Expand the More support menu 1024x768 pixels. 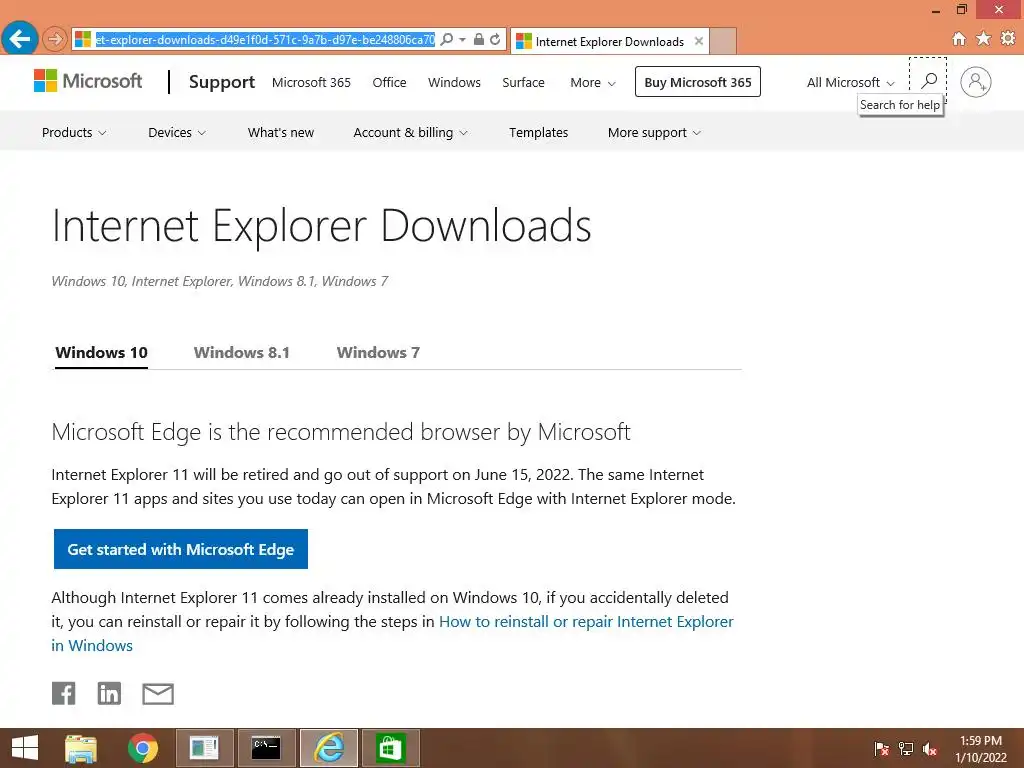pos(654,133)
